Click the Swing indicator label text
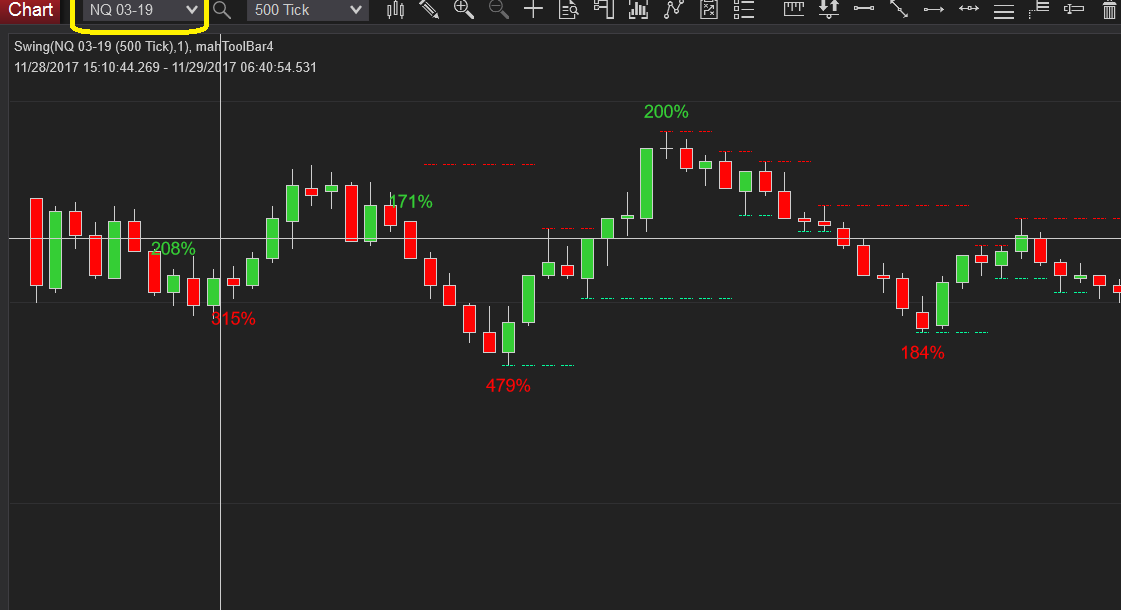Screen dimensions: 1121x610 144,46
